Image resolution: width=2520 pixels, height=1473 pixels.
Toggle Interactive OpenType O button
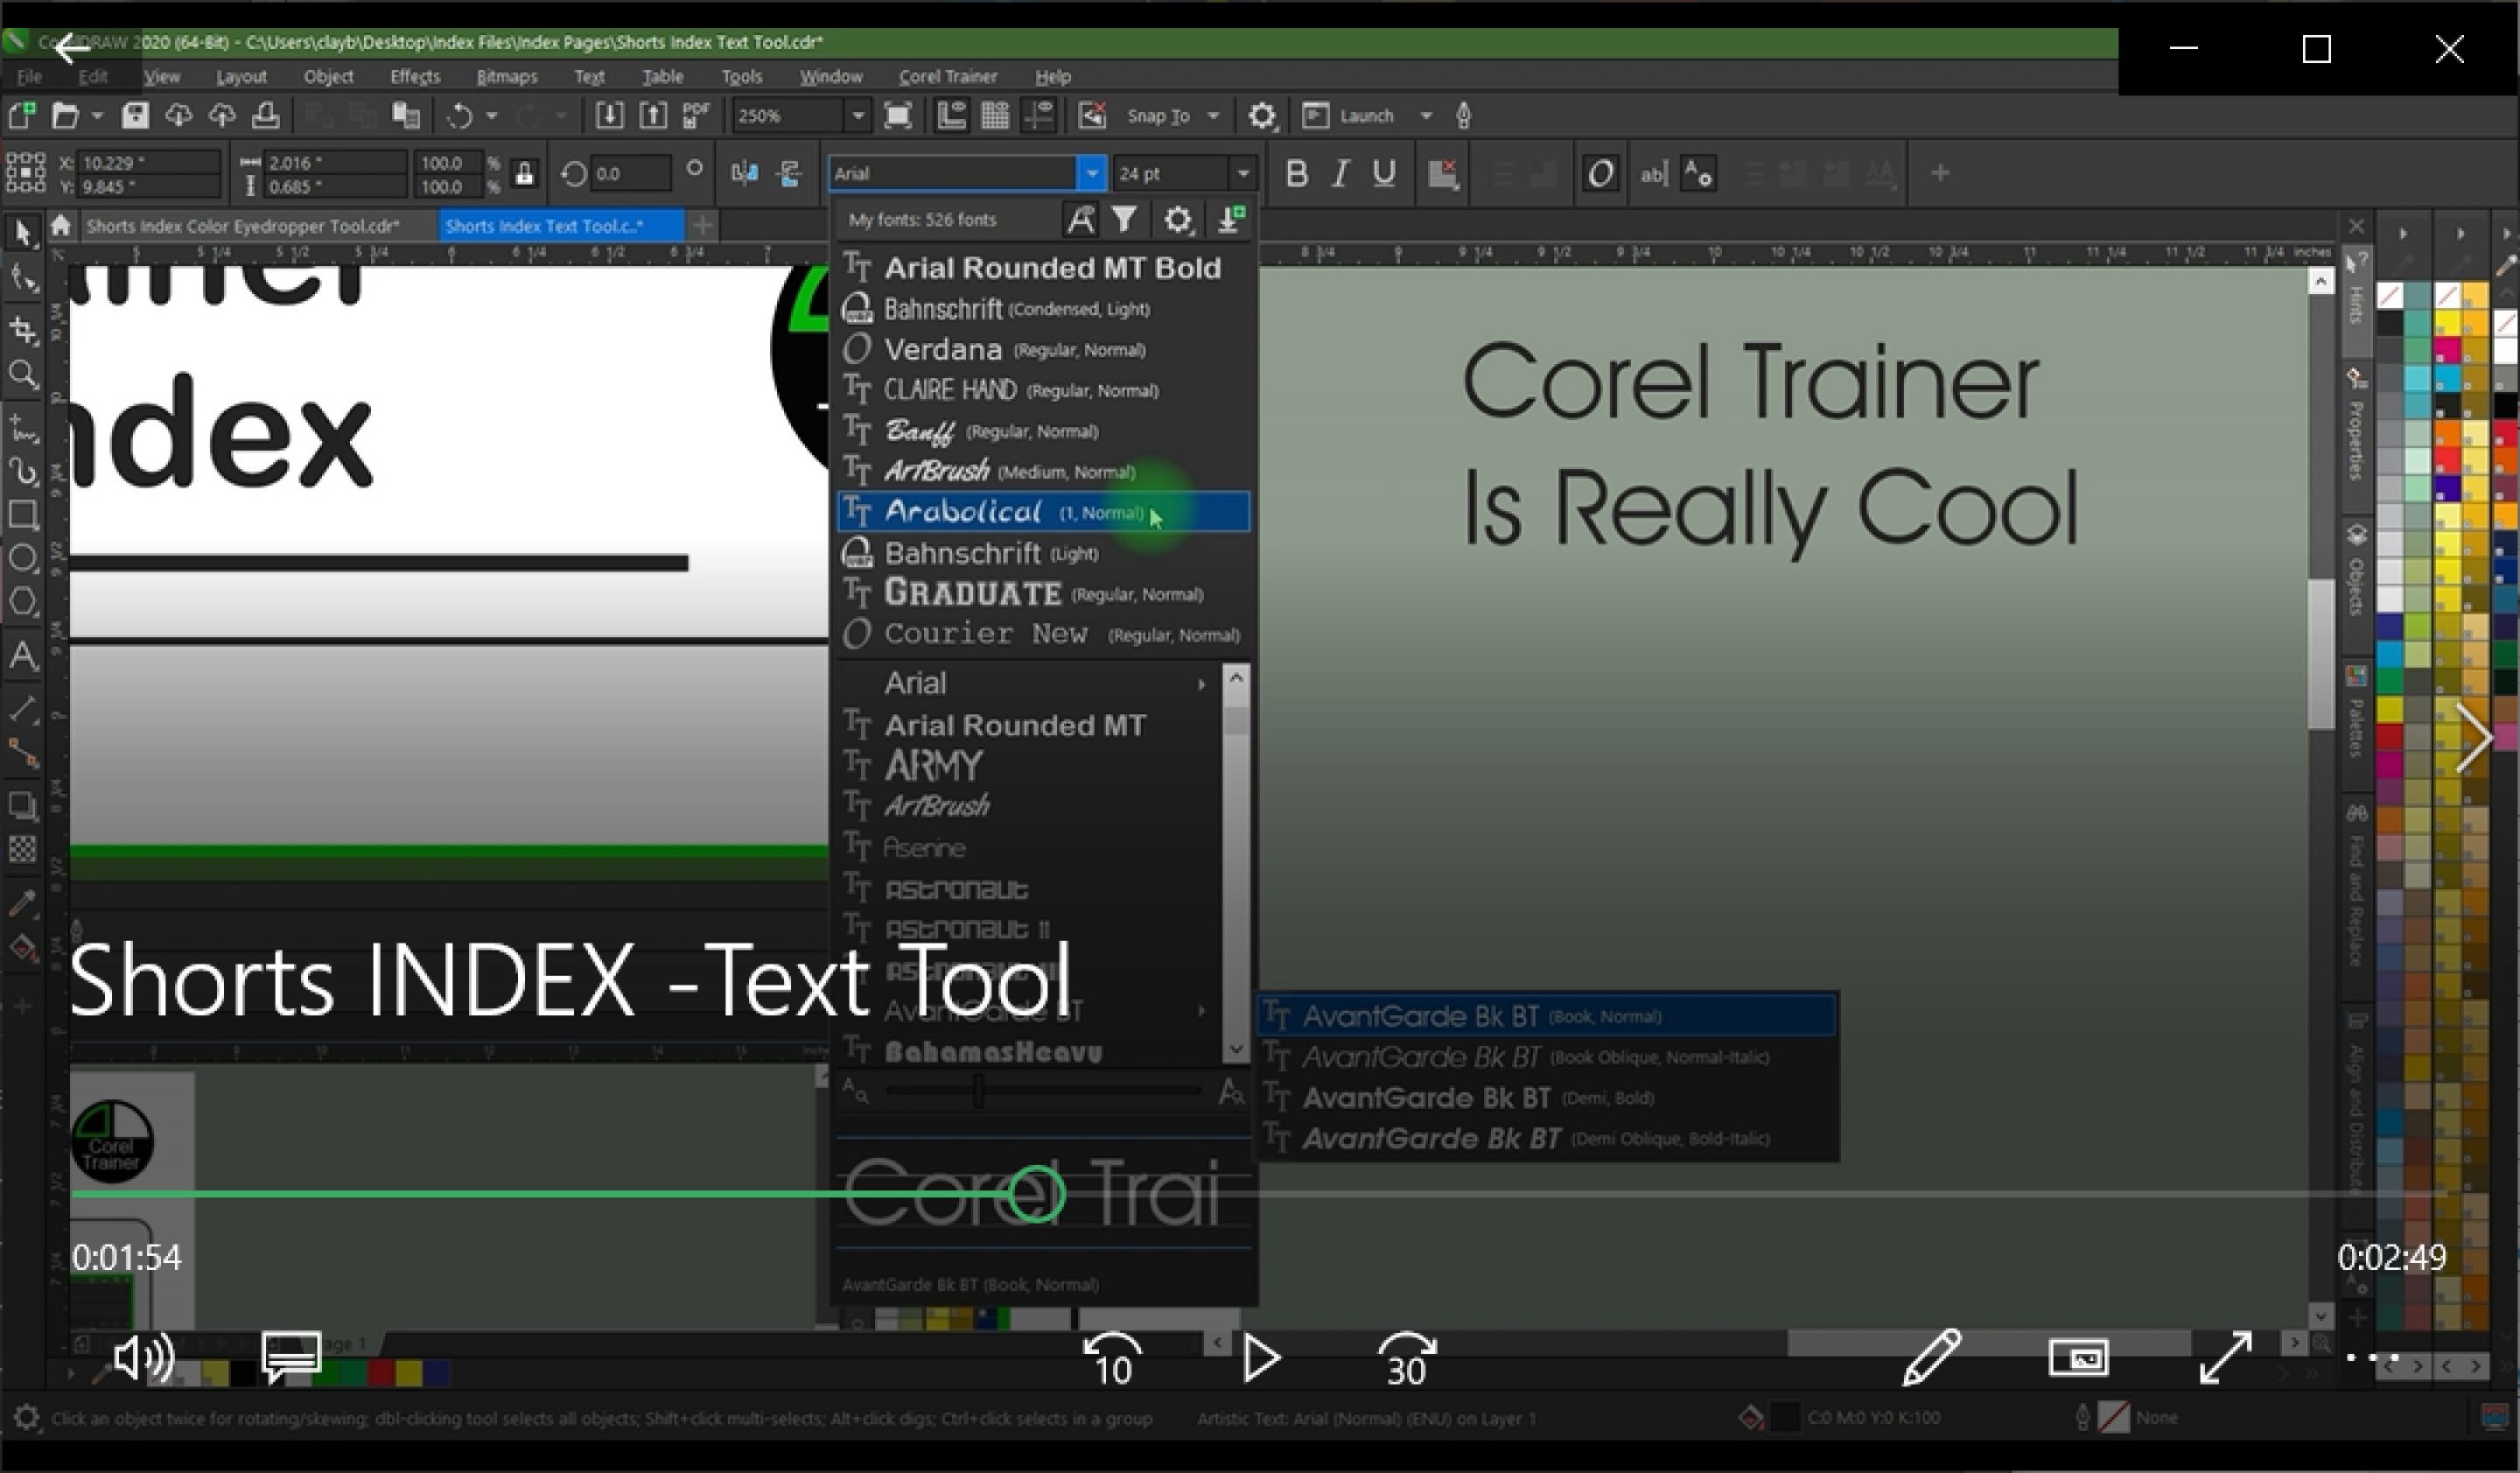tap(1600, 174)
